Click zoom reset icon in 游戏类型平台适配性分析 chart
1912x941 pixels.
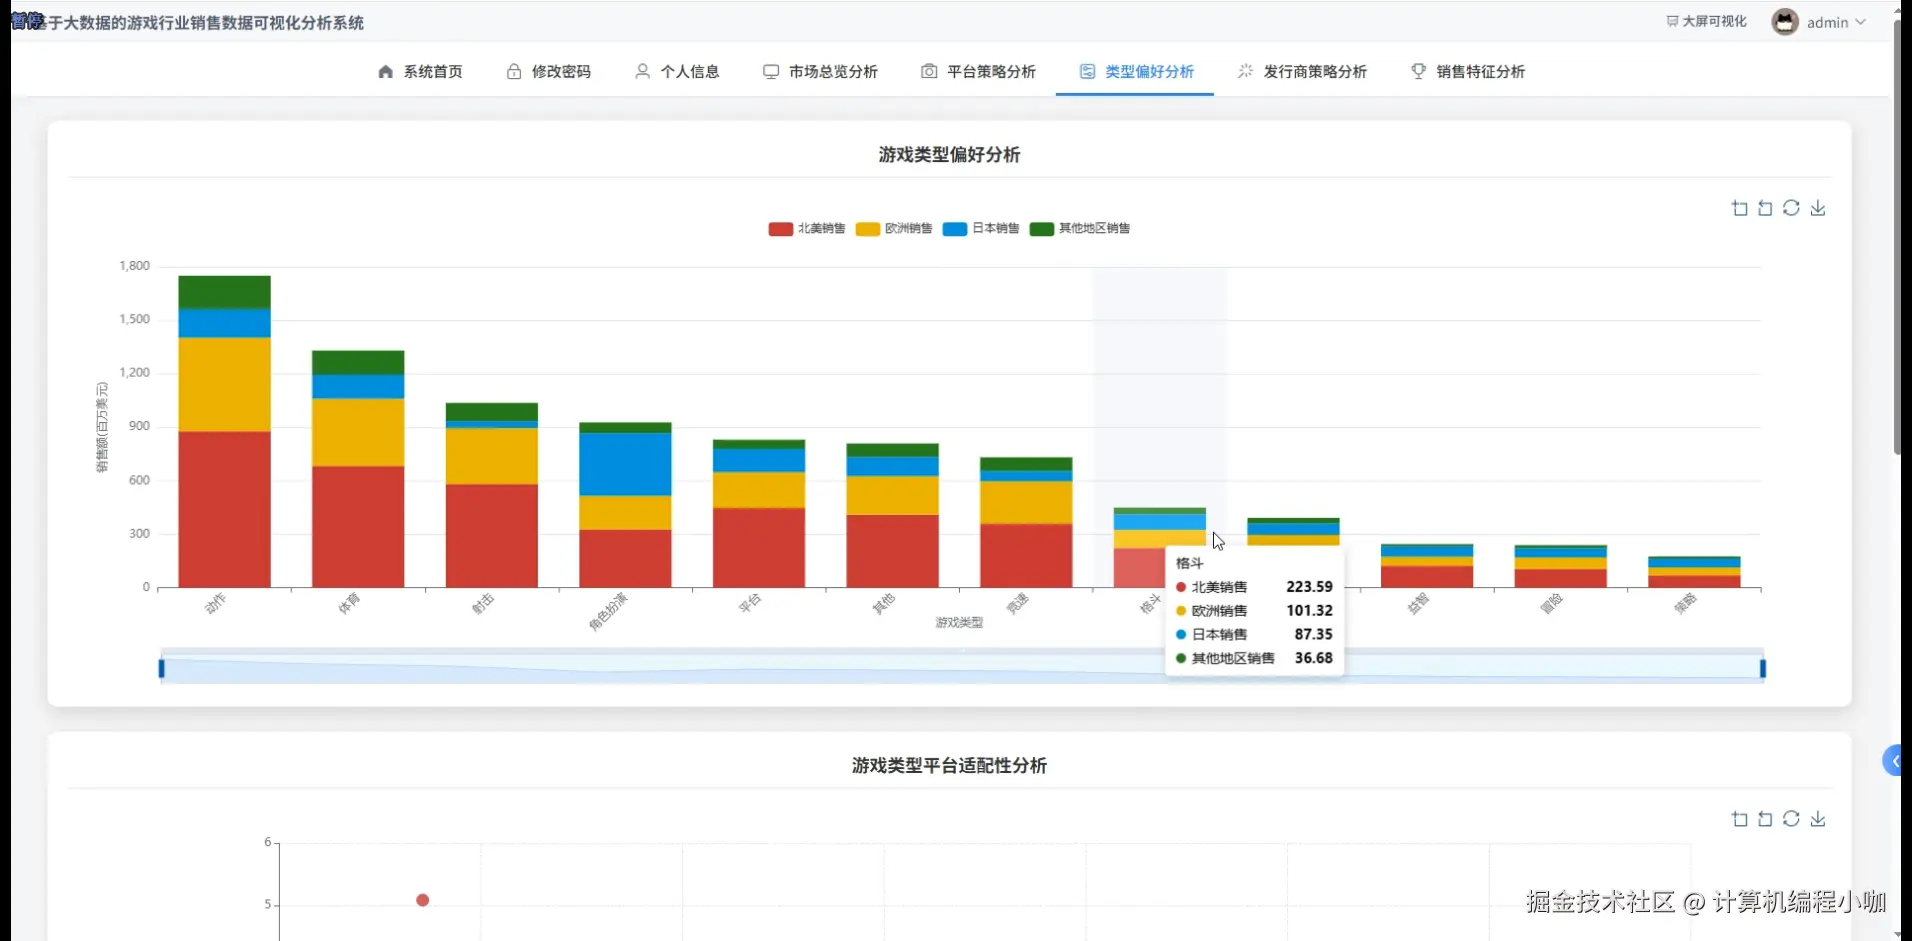pos(1765,819)
